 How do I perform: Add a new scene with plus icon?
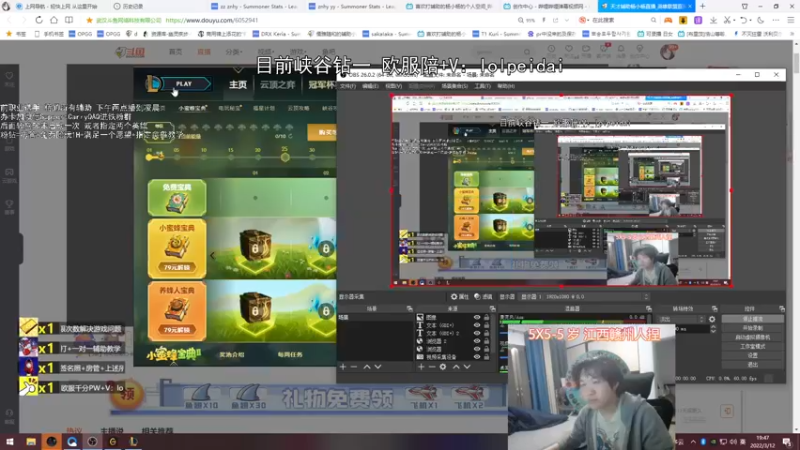343,367
